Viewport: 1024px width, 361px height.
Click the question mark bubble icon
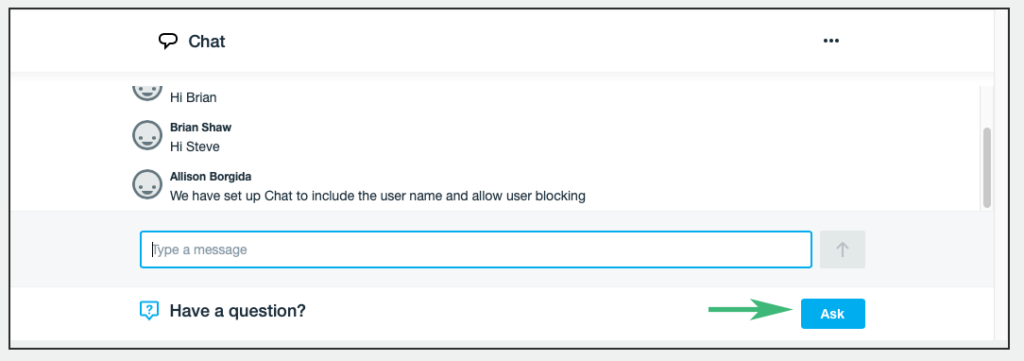point(149,311)
